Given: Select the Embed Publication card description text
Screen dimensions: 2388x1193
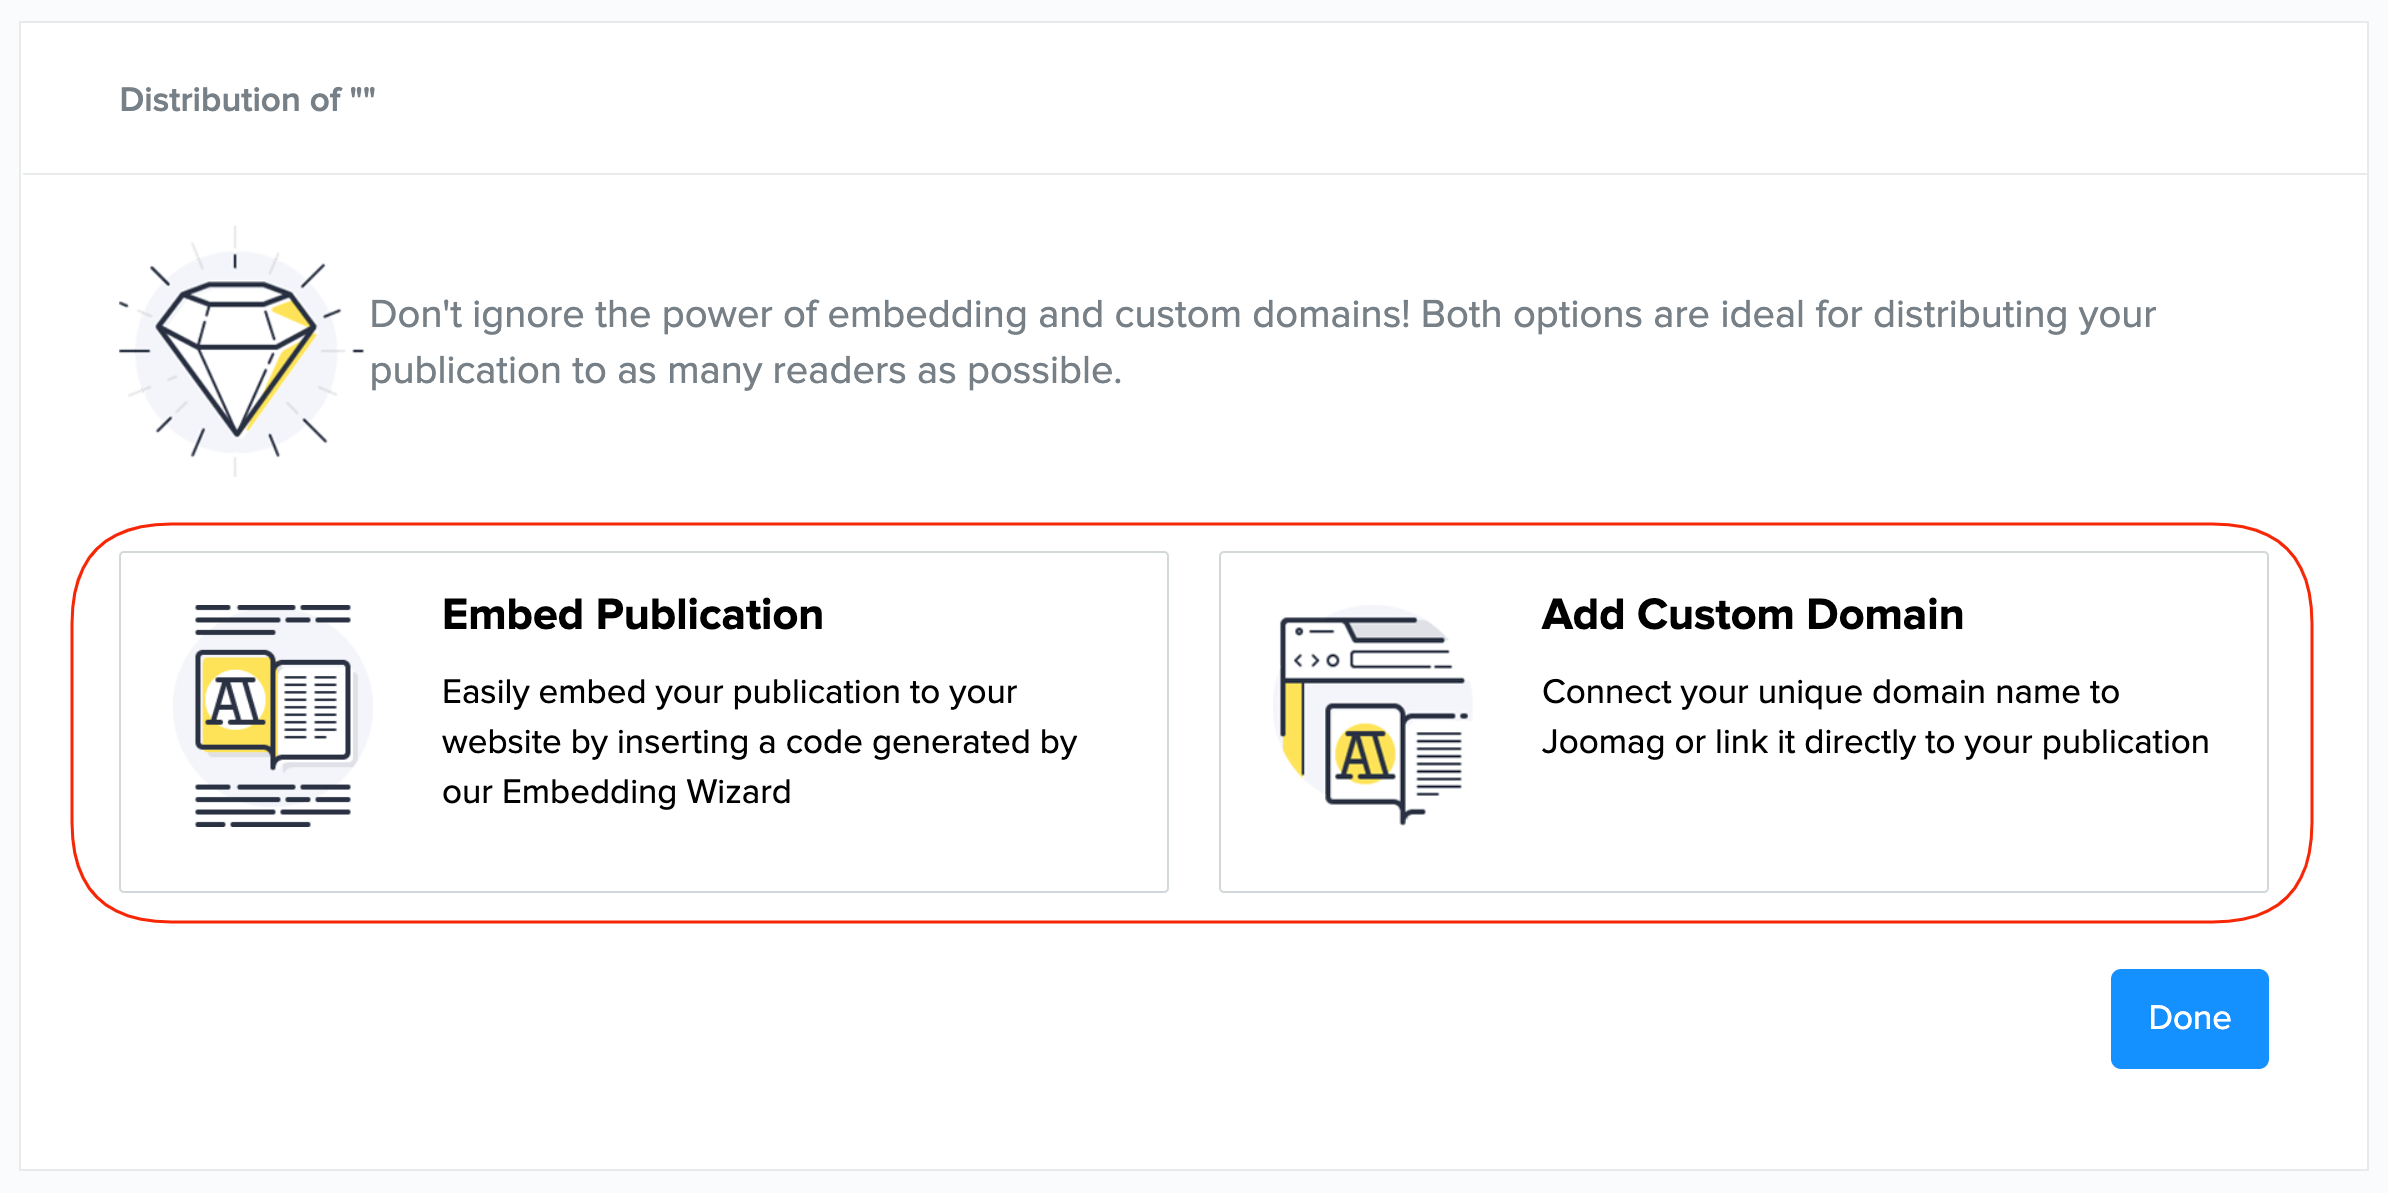Looking at the screenshot, I should pyautogui.click(x=758, y=742).
